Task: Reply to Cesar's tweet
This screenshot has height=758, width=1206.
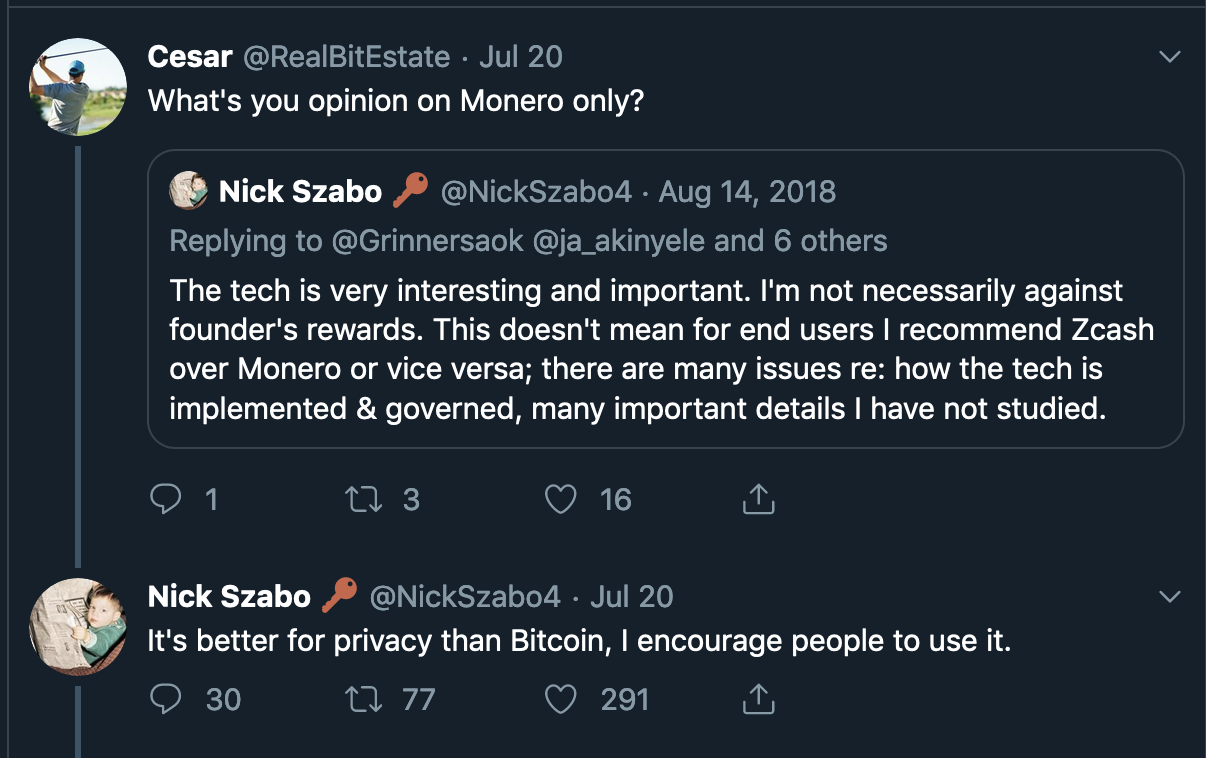Action: tap(165, 499)
